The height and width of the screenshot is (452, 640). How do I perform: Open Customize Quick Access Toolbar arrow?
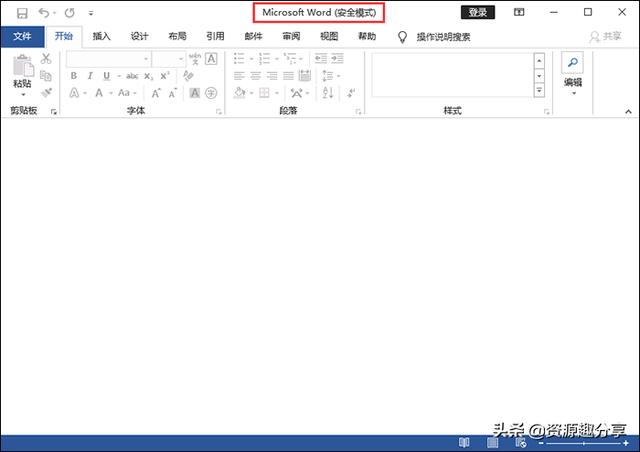91,13
